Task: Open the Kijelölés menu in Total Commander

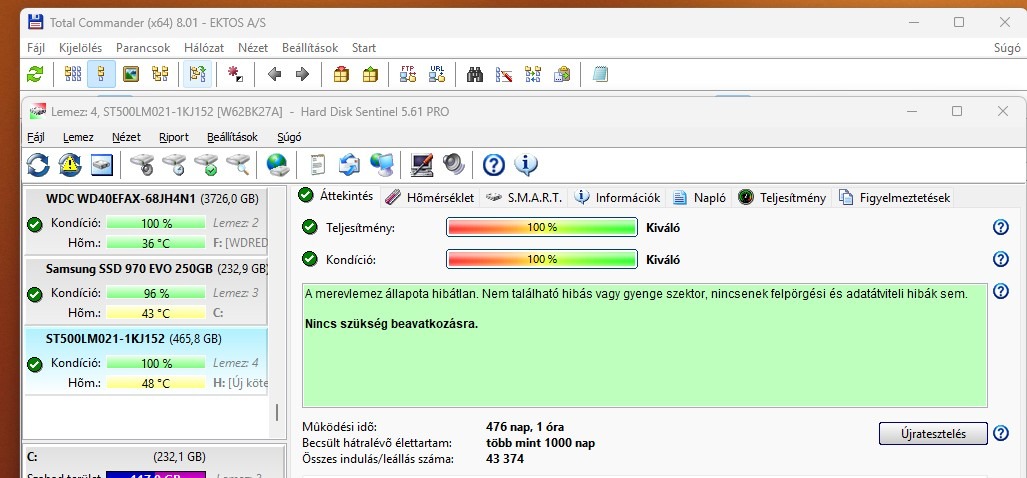Action: pyautogui.click(x=80, y=48)
